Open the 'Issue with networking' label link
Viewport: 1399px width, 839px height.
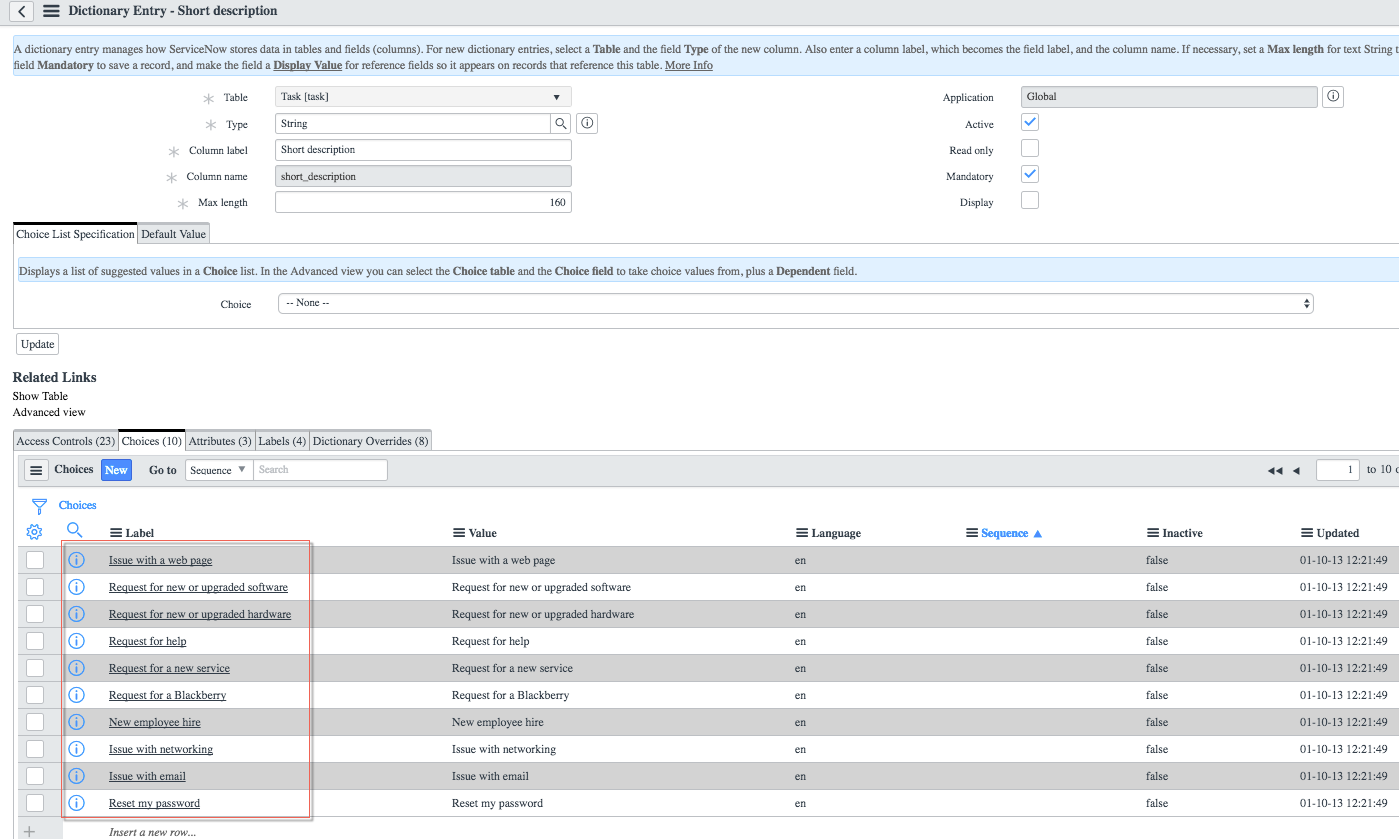[x=161, y=749]
